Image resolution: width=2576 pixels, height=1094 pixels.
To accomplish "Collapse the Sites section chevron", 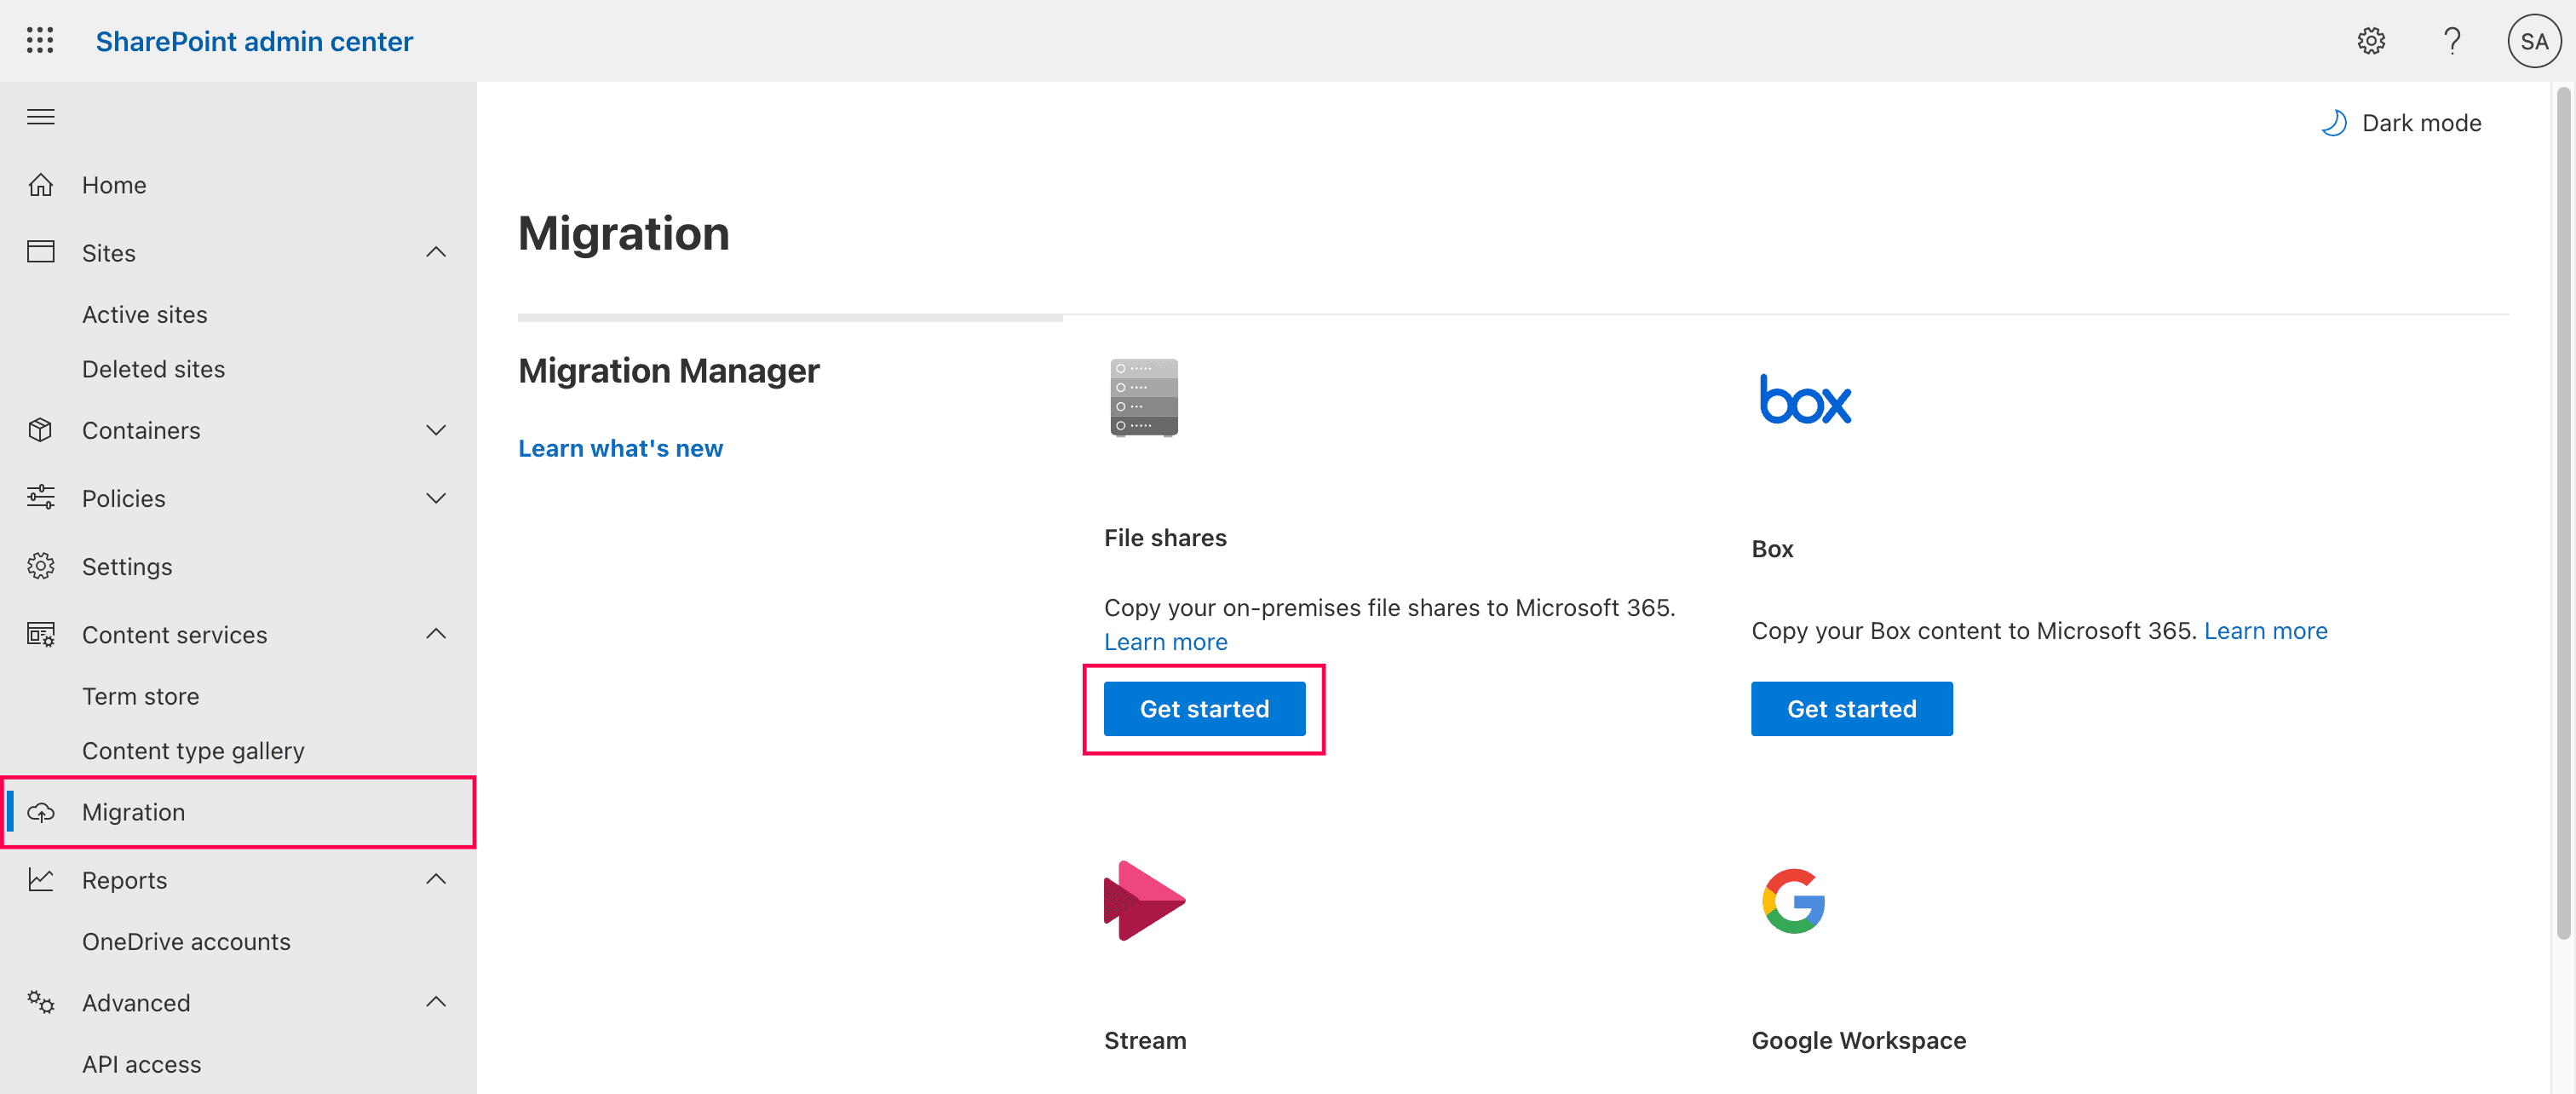I will 436,252.
